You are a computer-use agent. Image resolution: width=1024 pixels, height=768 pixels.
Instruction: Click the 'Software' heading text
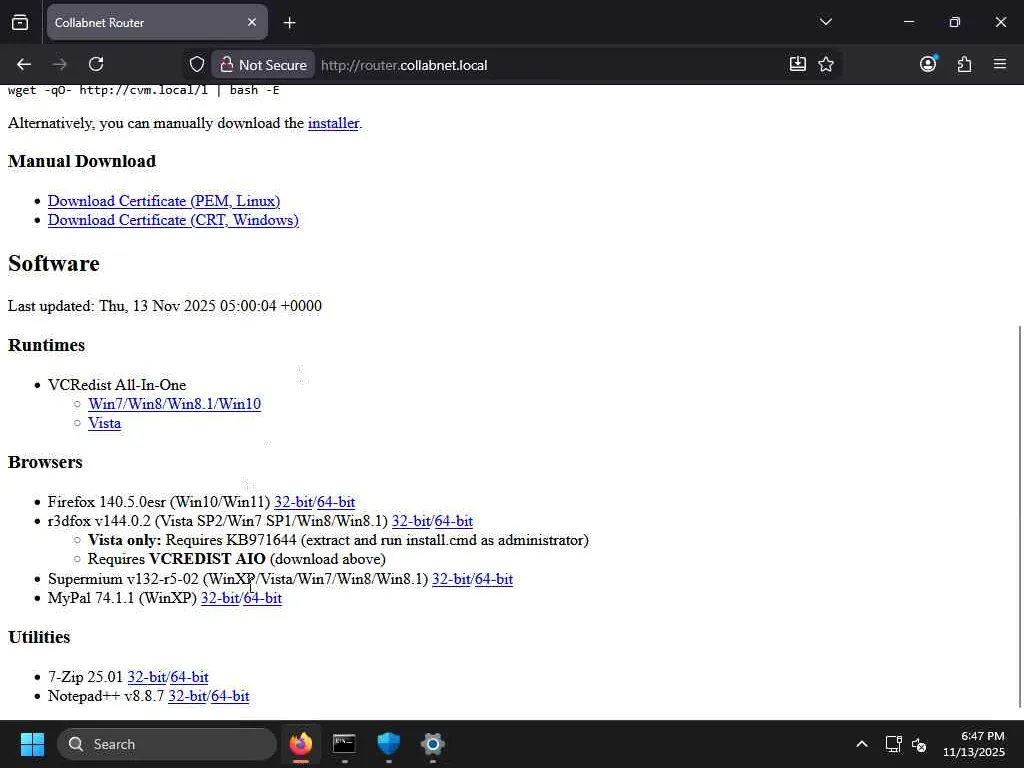(54, 263)
